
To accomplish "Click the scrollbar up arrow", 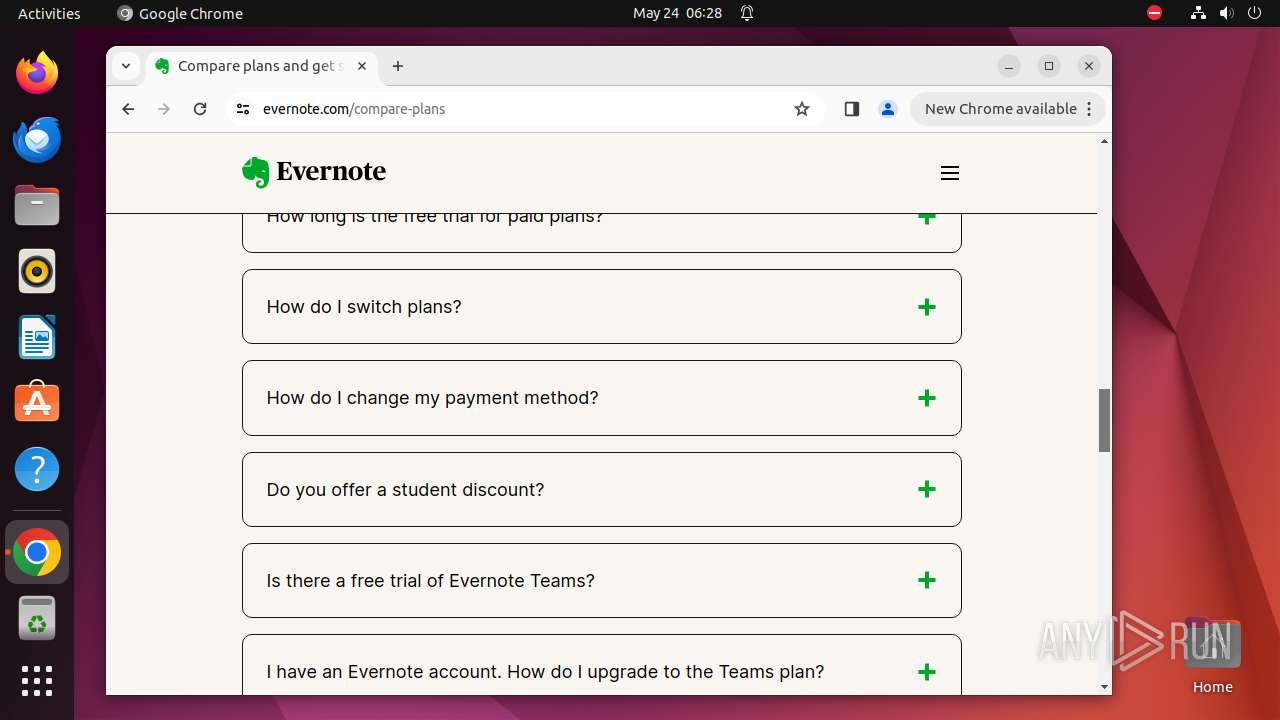I will point(1104,141).
